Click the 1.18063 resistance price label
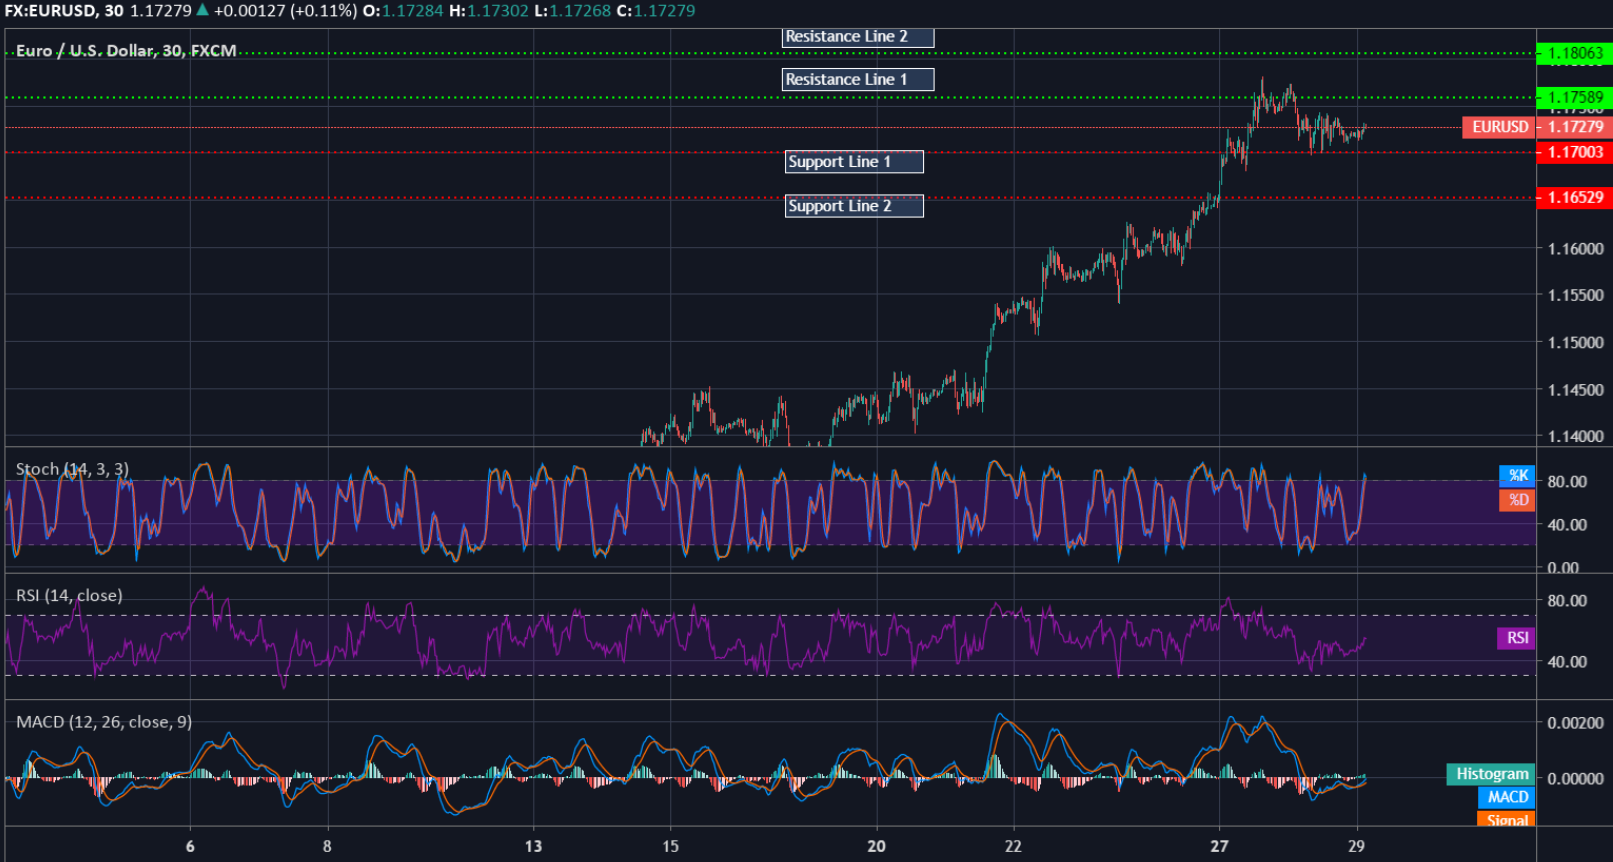This screenshot has height=862, width=1613. pyautogui.click(x=1574, y=54)
